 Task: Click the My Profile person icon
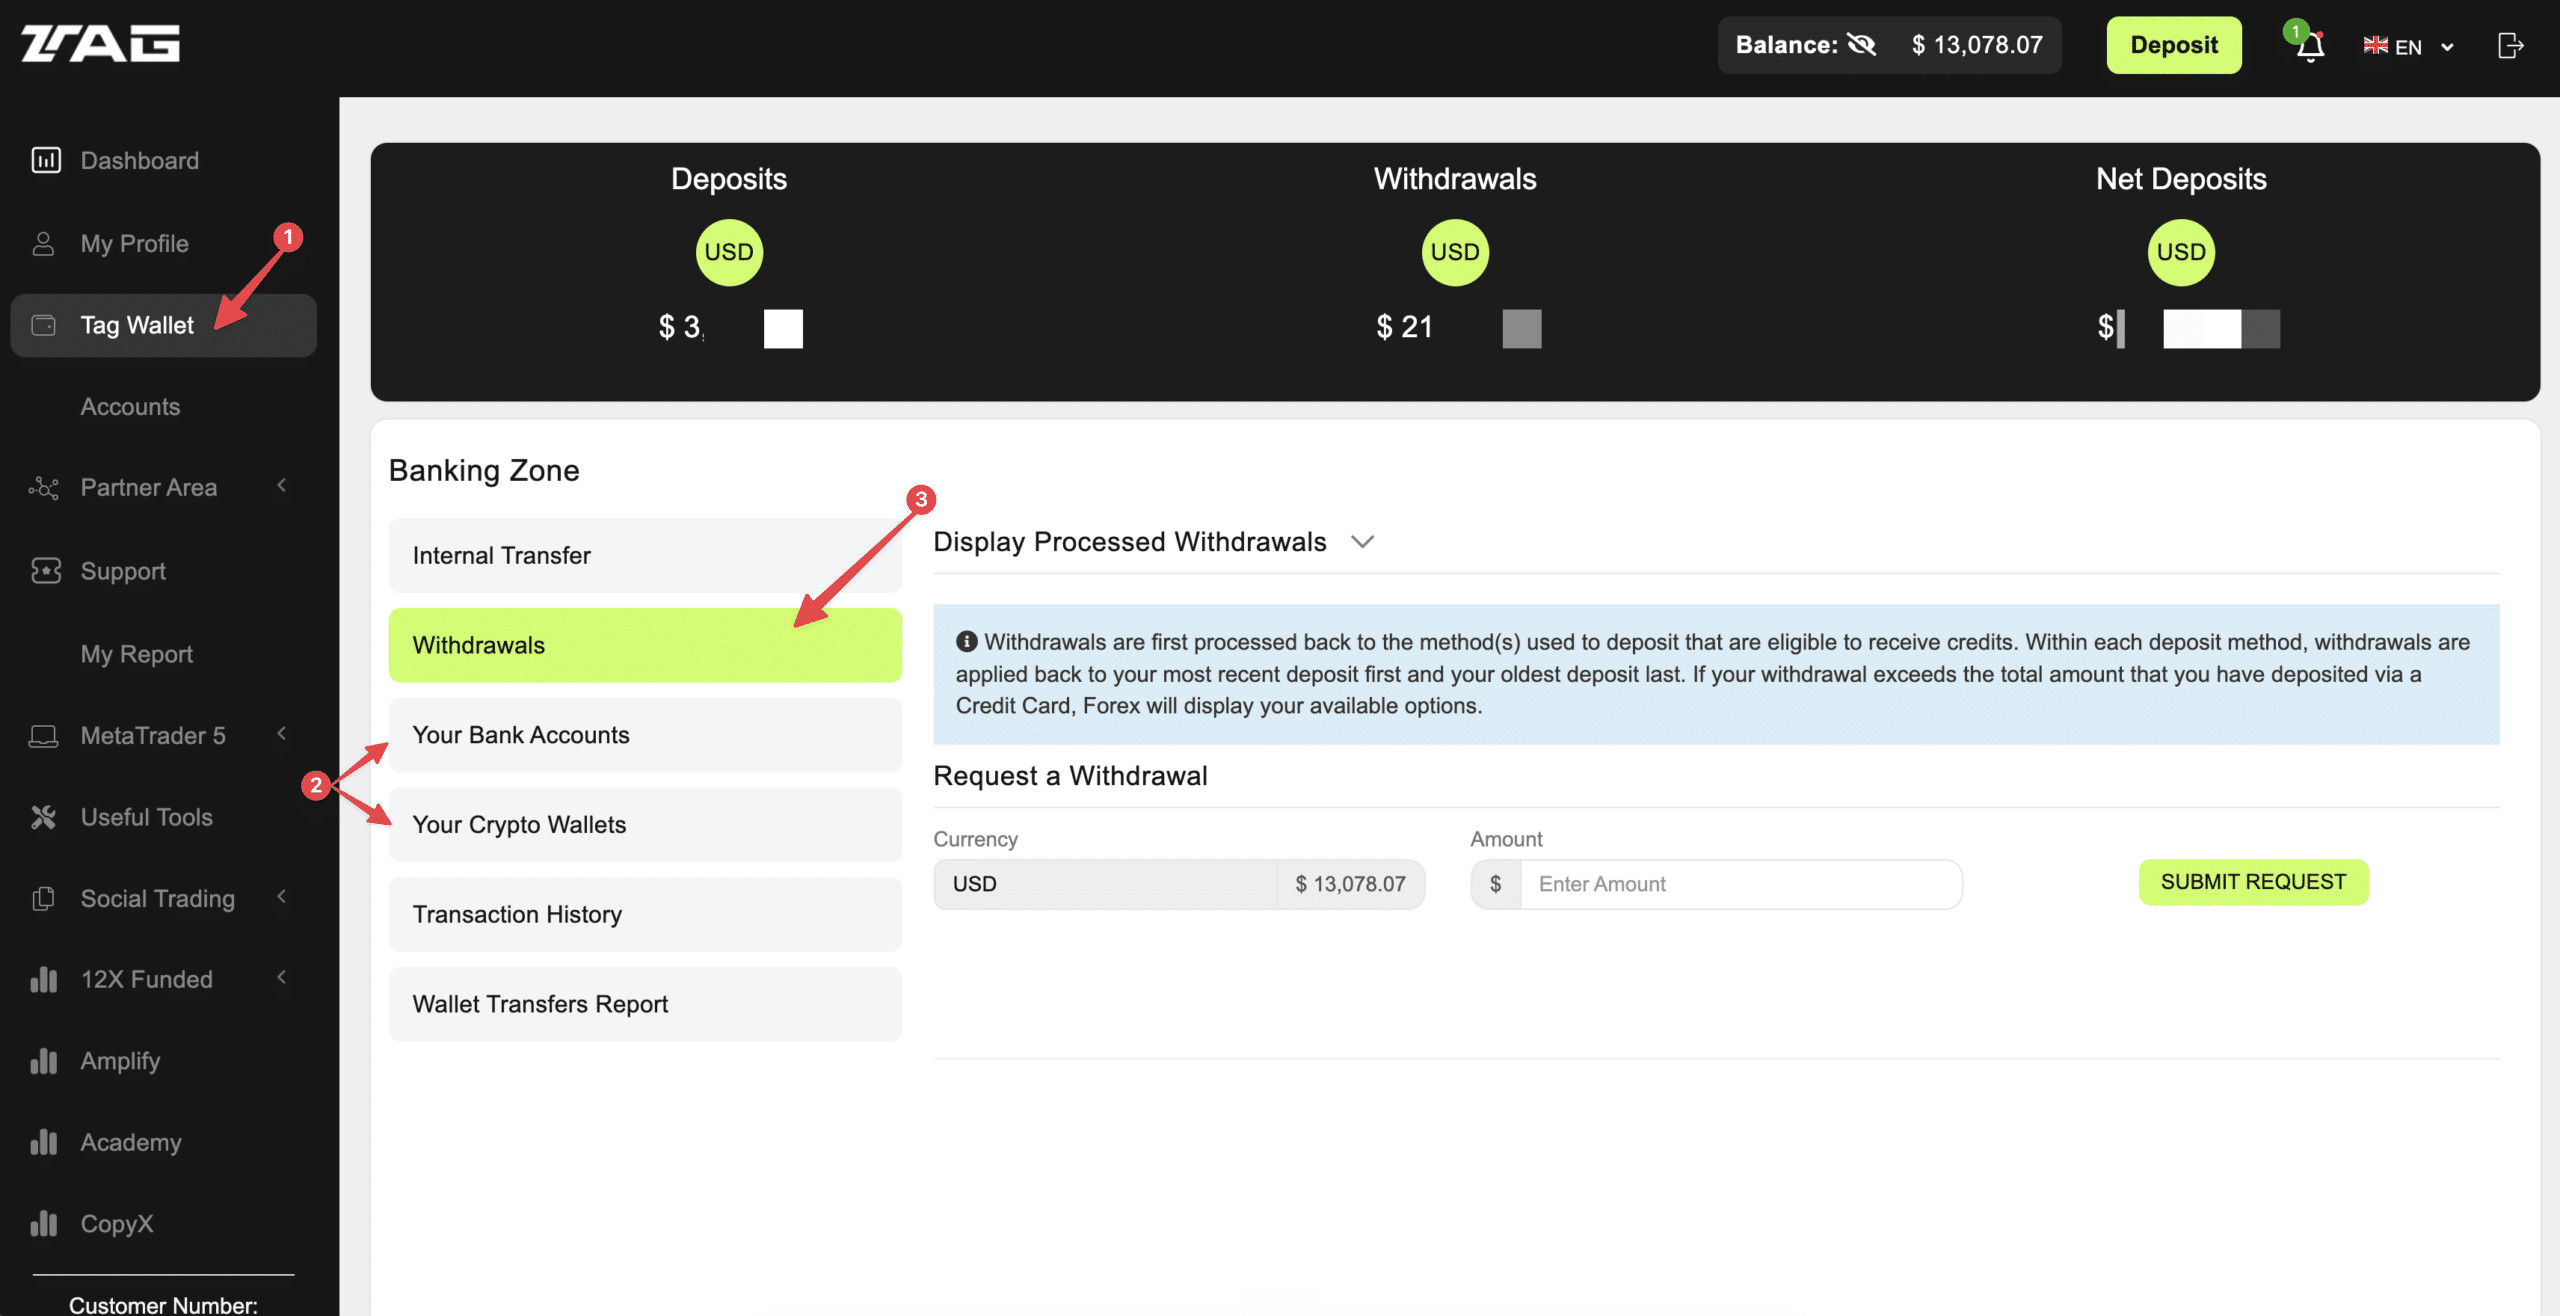44,243
